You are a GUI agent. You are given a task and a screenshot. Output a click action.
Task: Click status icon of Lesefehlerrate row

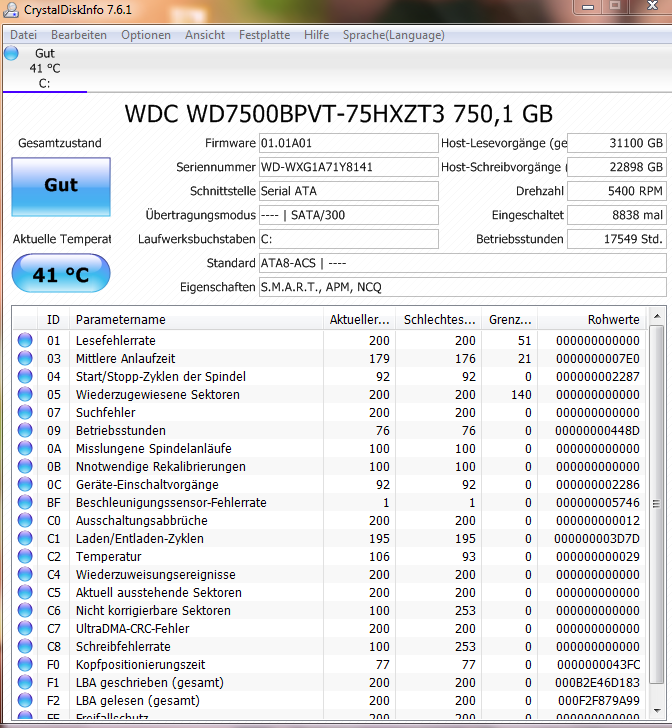click(x=25, y=340)
